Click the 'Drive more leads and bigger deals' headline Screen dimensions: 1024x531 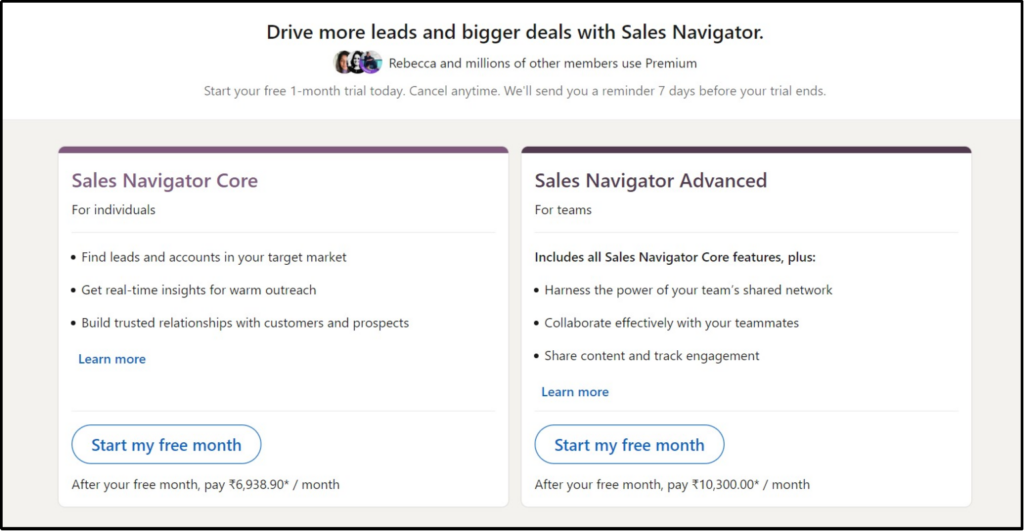coord(514,32)
